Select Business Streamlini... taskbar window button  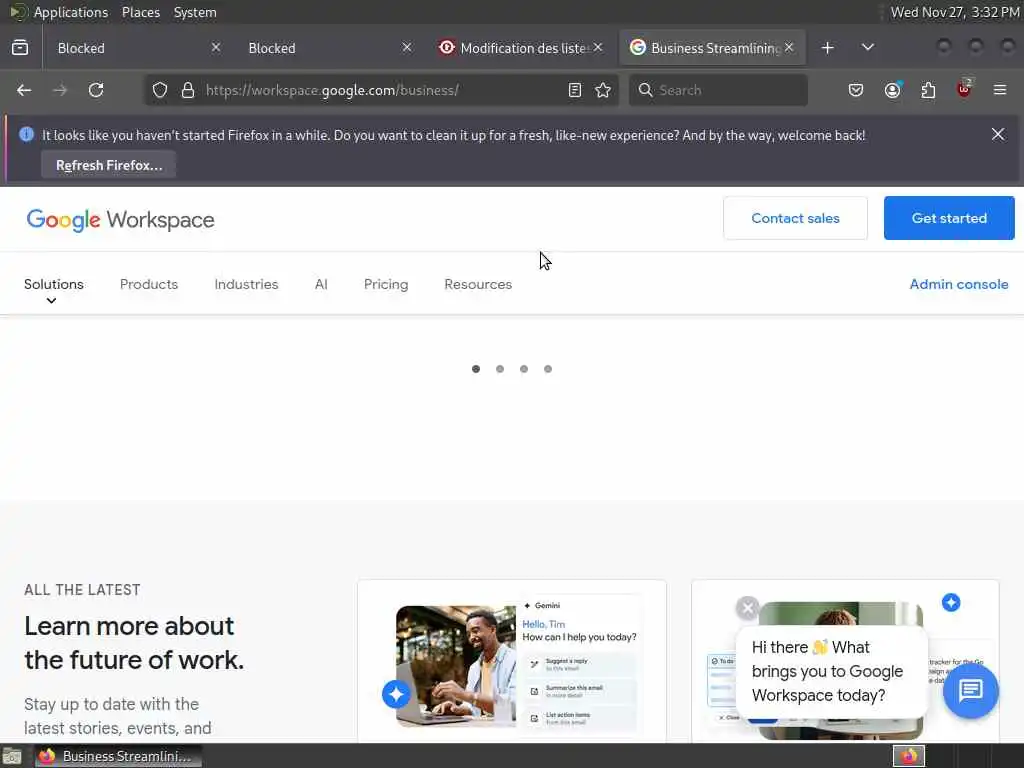(118, 756)
